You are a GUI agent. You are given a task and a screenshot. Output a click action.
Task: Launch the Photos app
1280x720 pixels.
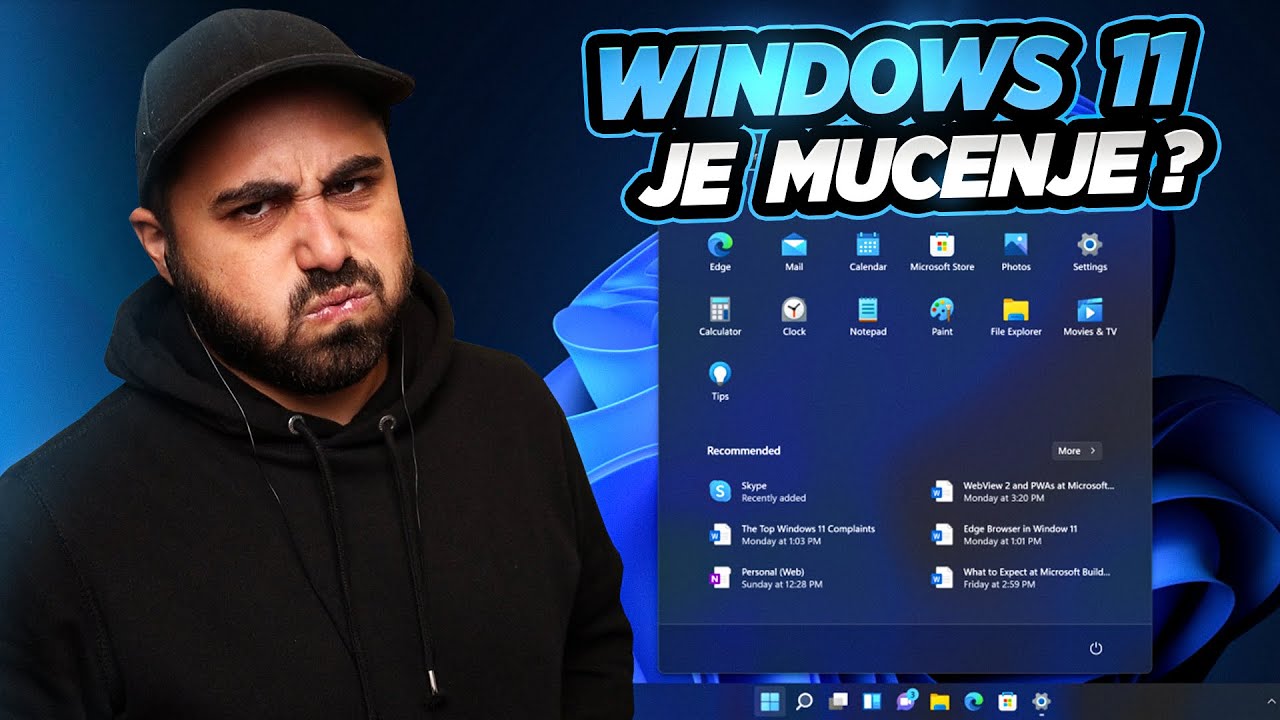tap(1016, 251)
